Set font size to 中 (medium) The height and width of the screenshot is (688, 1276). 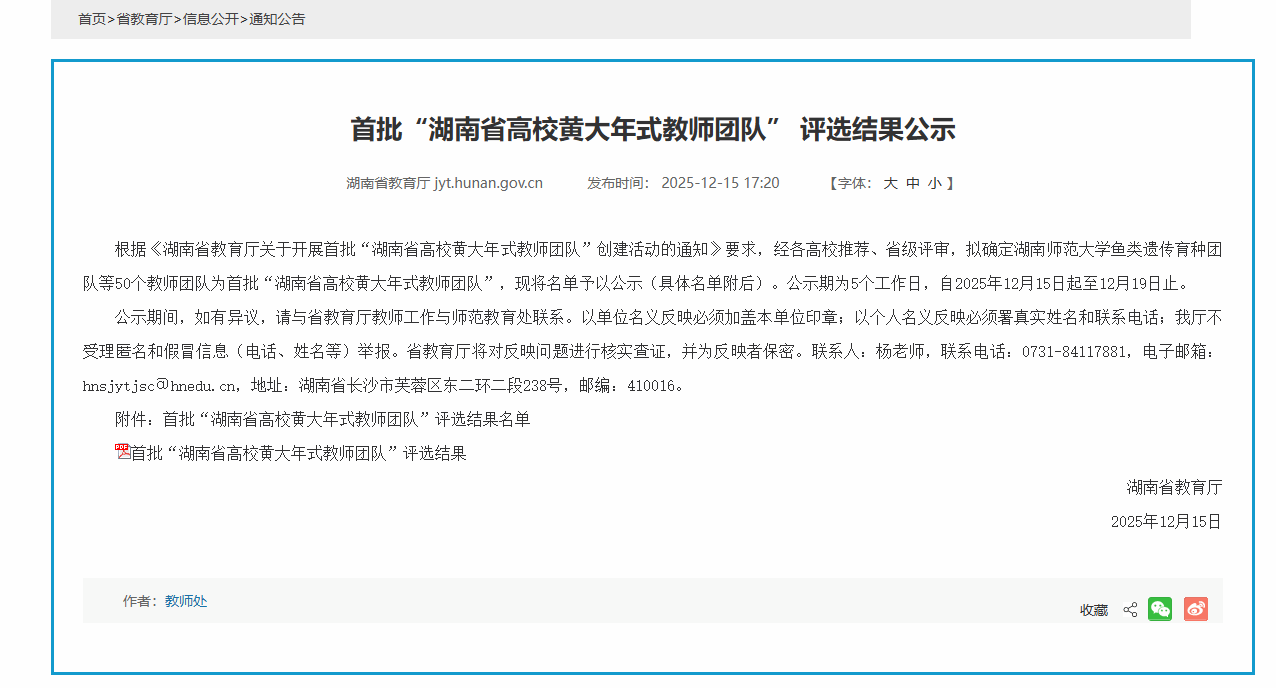tap(912, 183)
